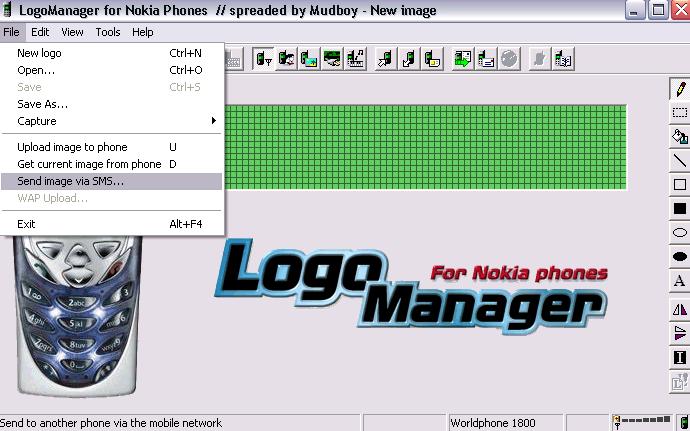Click the phone with person picture toolbar icon
The height and width of the screenshot is (431, 690).
[x=286, y=59]
